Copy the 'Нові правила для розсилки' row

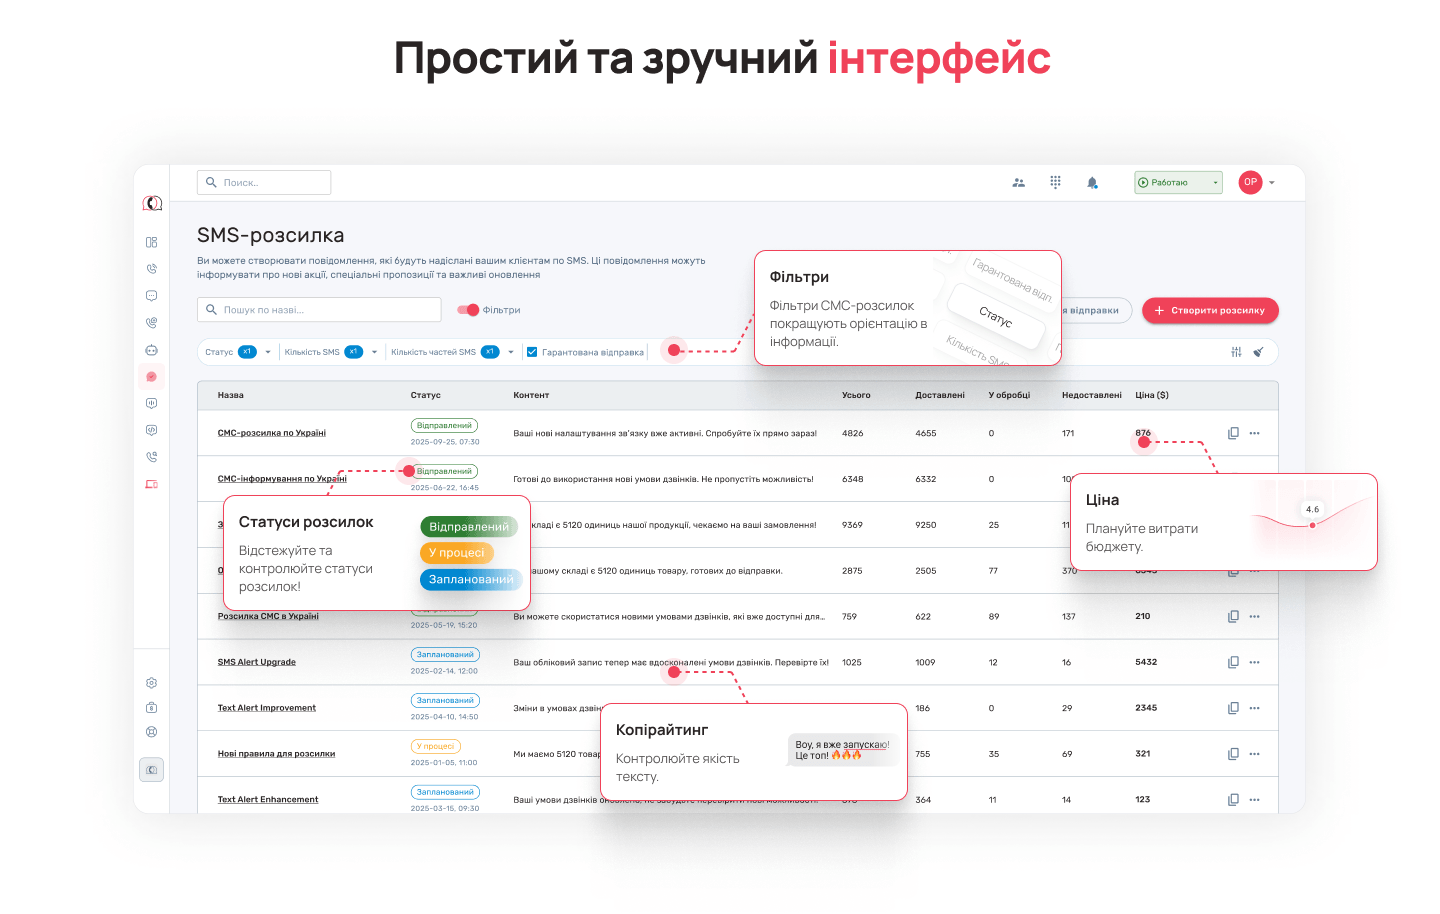(1233, 754)
